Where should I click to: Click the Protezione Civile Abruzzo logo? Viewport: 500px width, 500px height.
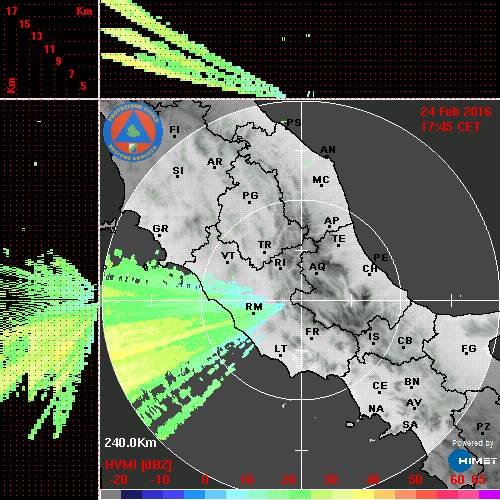pos(133,132)
